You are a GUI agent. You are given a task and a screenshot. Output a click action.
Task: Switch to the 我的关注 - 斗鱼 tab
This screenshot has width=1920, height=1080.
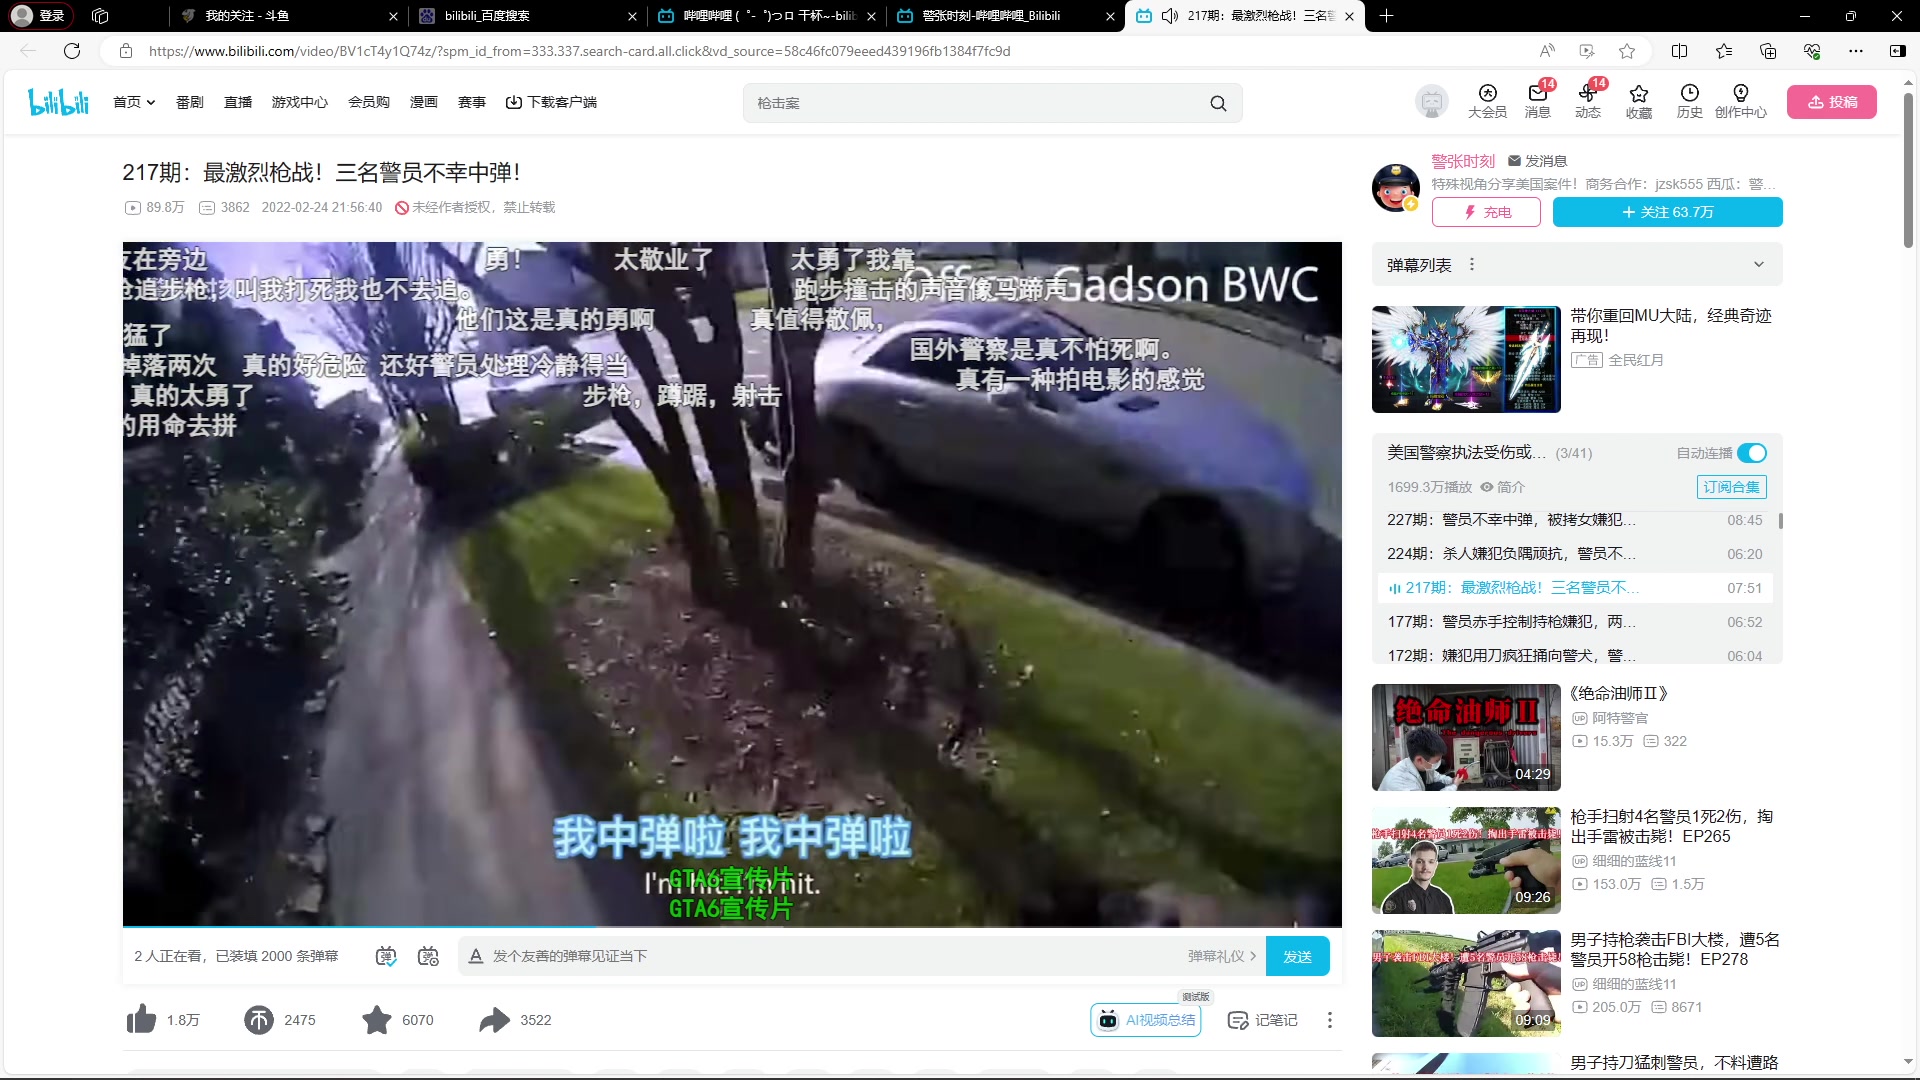point(246,16)
